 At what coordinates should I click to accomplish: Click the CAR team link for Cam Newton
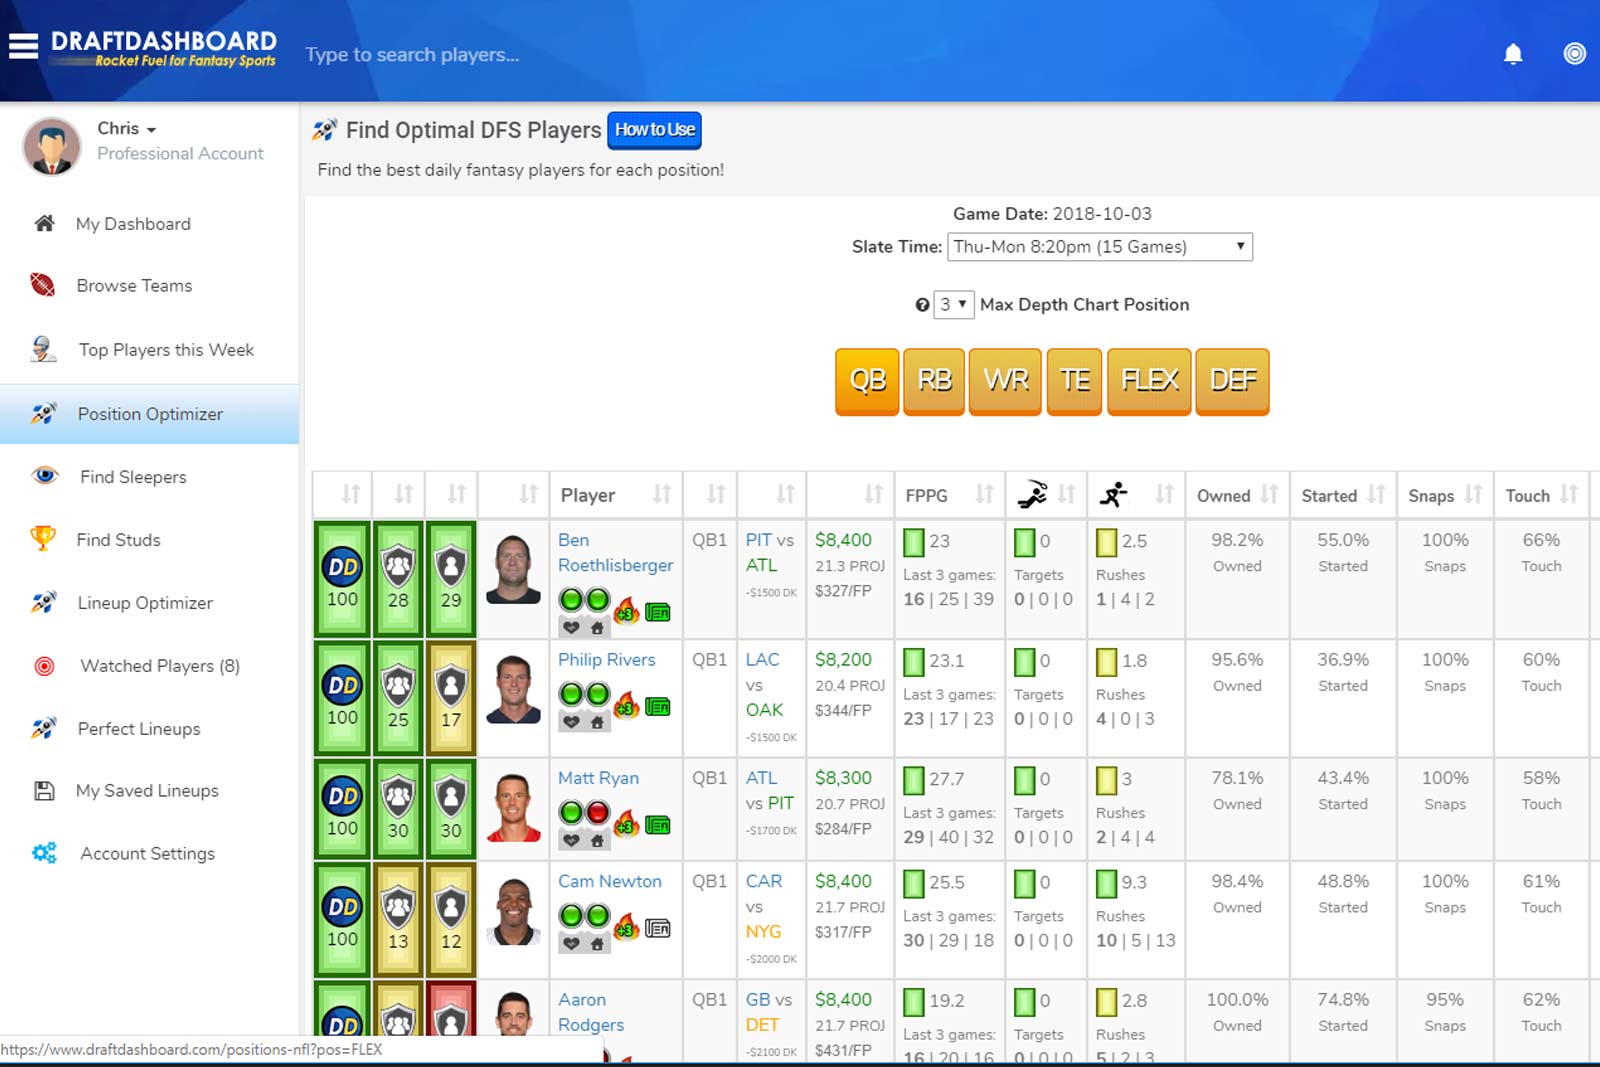click(764, 881)
